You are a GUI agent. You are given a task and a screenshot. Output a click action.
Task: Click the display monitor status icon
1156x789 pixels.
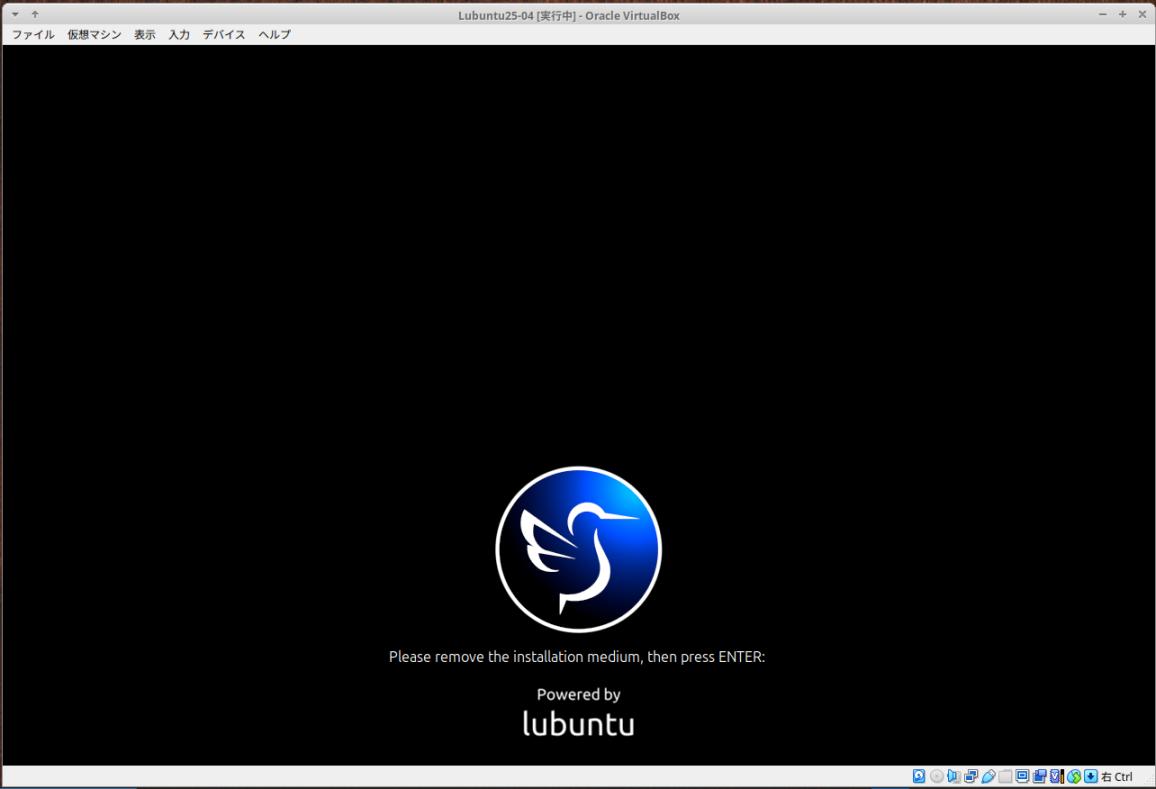tap(1023, 776)
